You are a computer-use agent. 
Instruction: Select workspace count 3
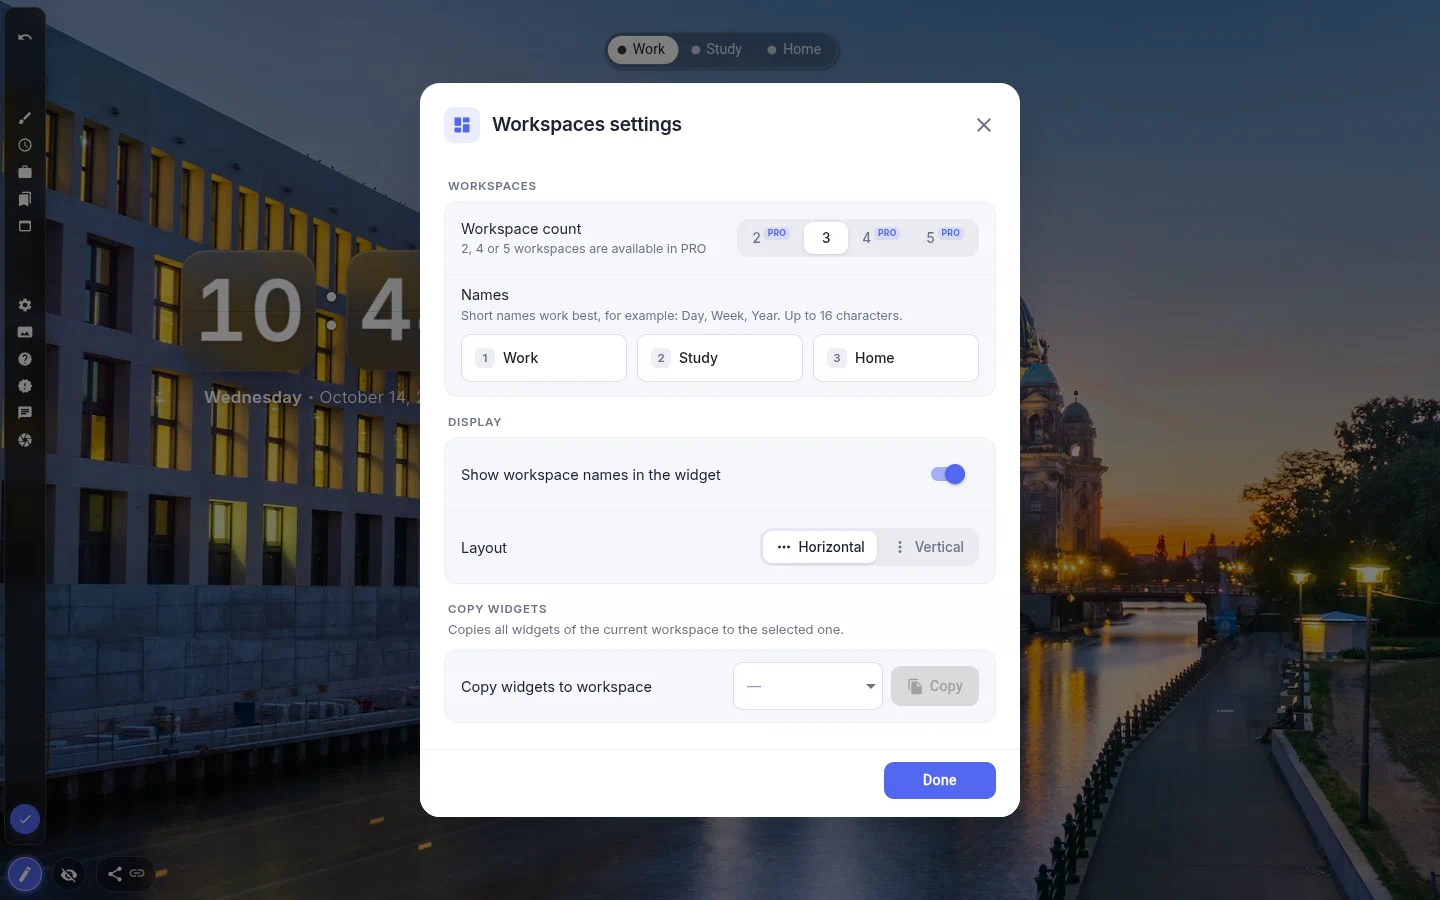(826, 238)
